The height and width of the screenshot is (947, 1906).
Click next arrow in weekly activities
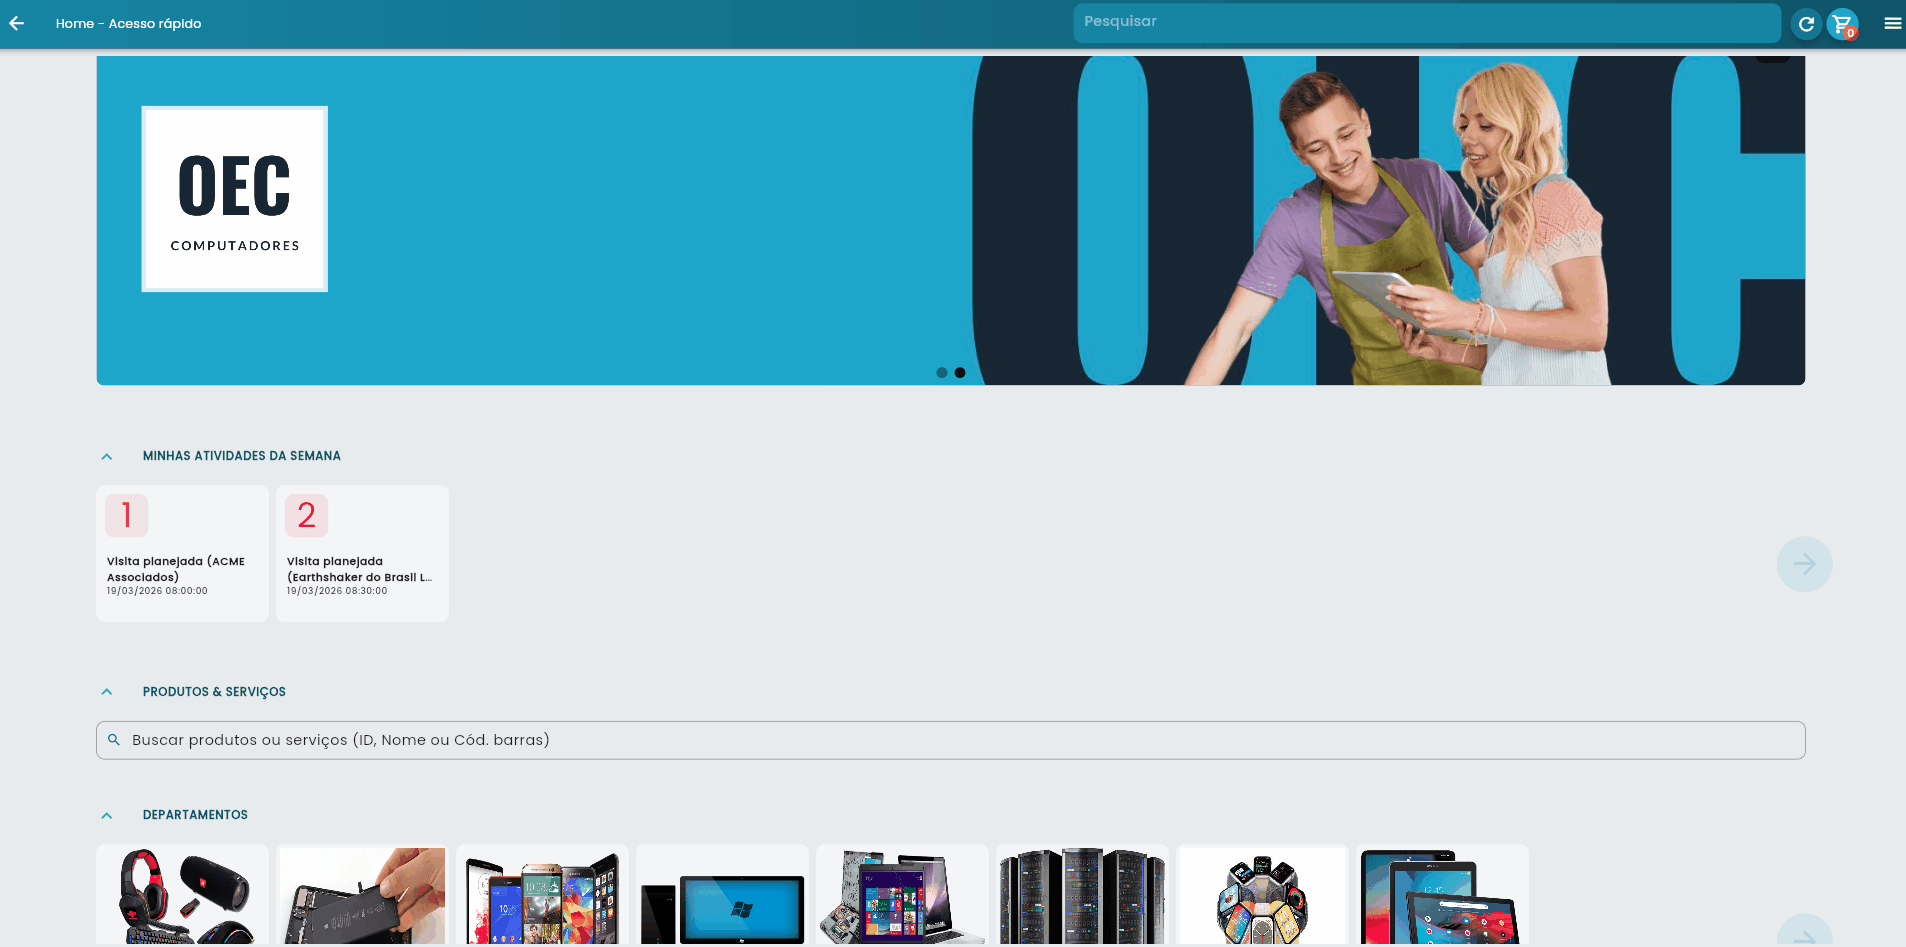pos(1804,564)
